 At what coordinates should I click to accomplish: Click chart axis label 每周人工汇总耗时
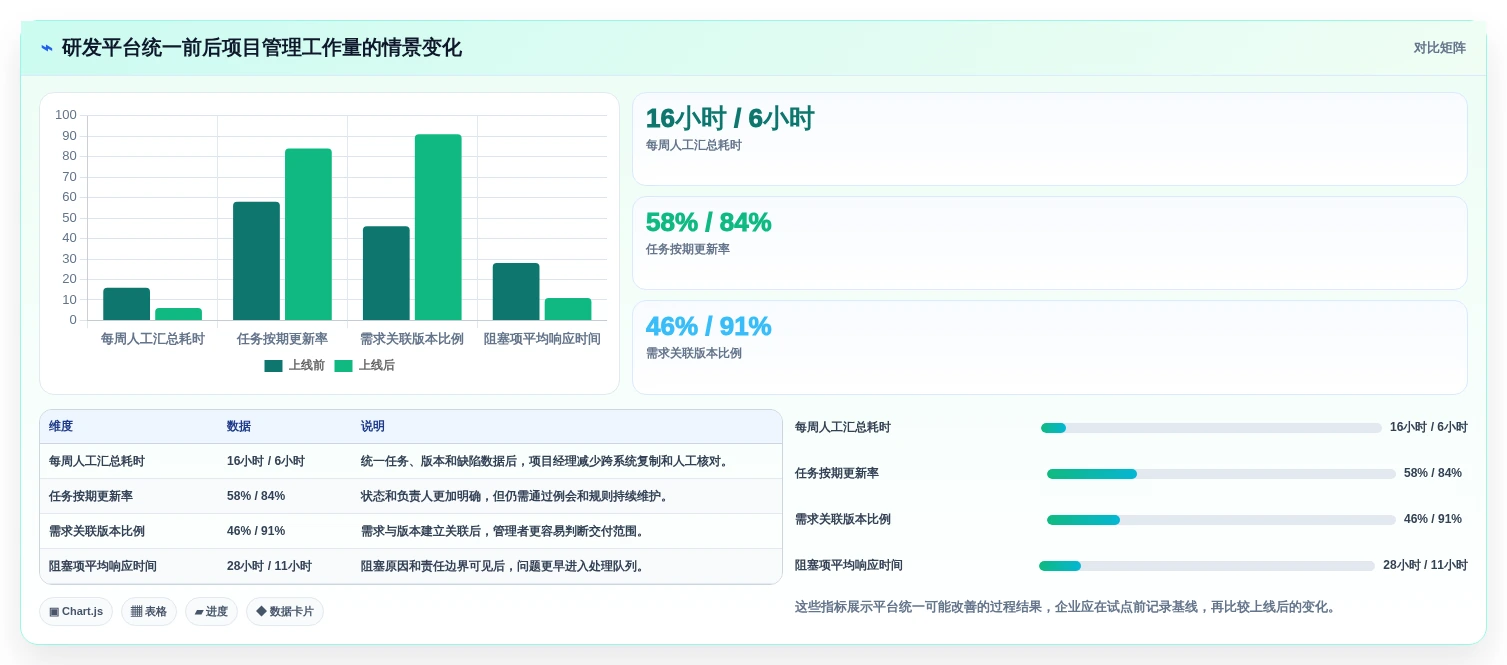click(153, 339)
